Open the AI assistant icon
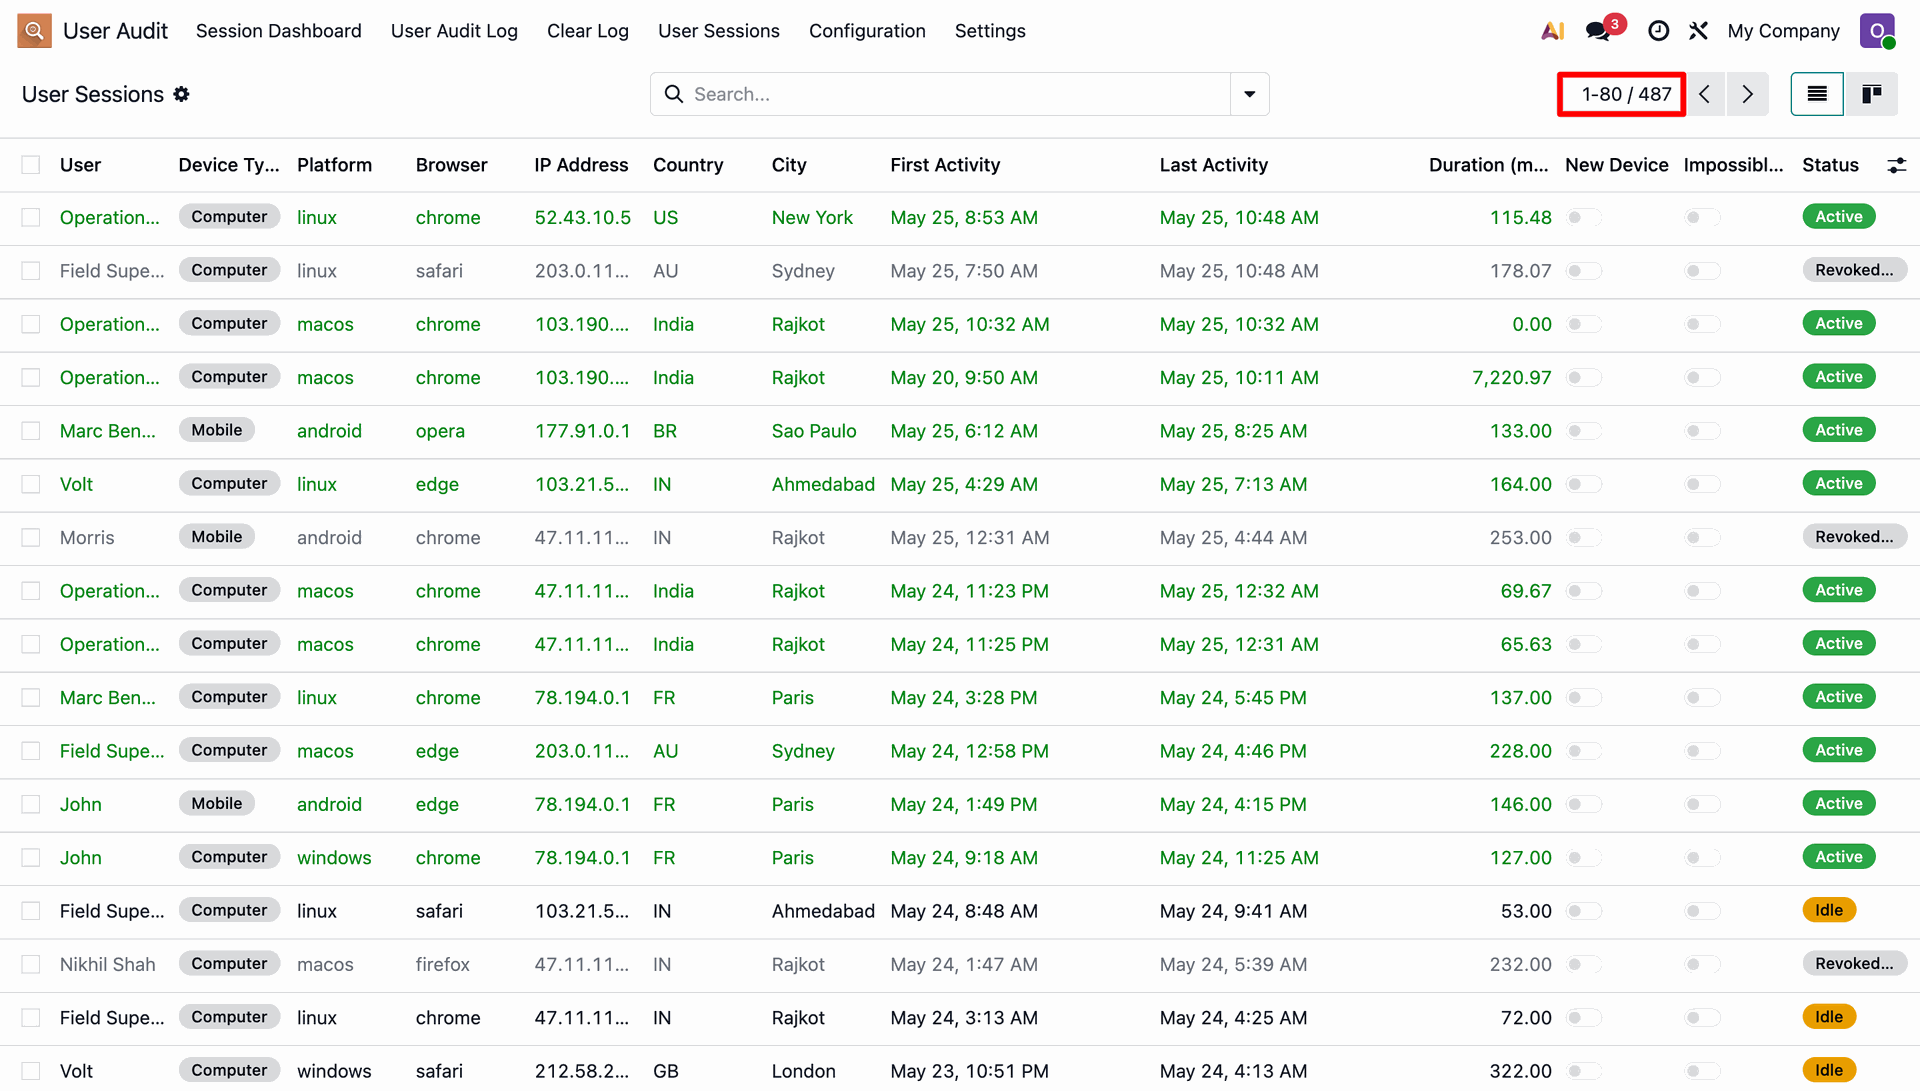This screenshot has height=1091, width=1920. tap(1552, 31)
